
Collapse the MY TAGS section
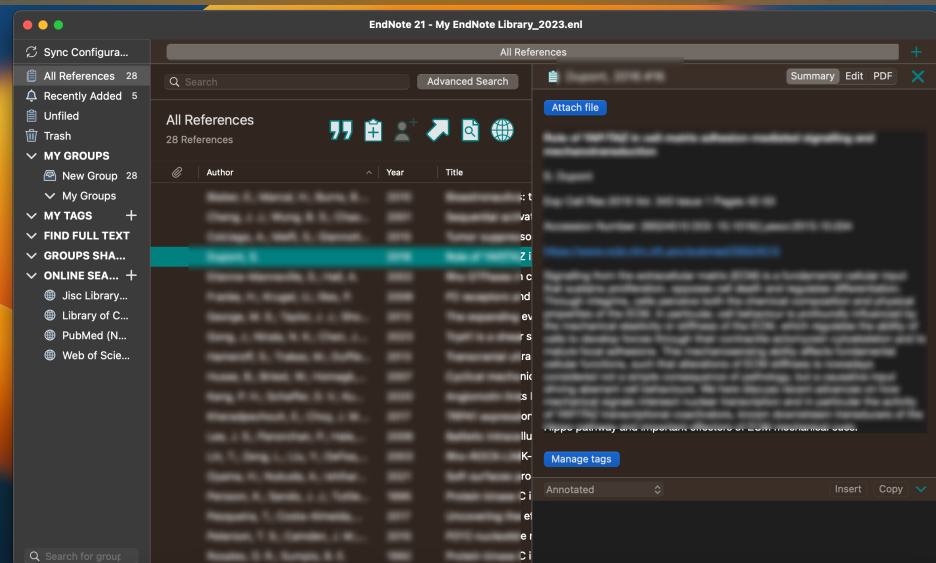coord(32,216)
